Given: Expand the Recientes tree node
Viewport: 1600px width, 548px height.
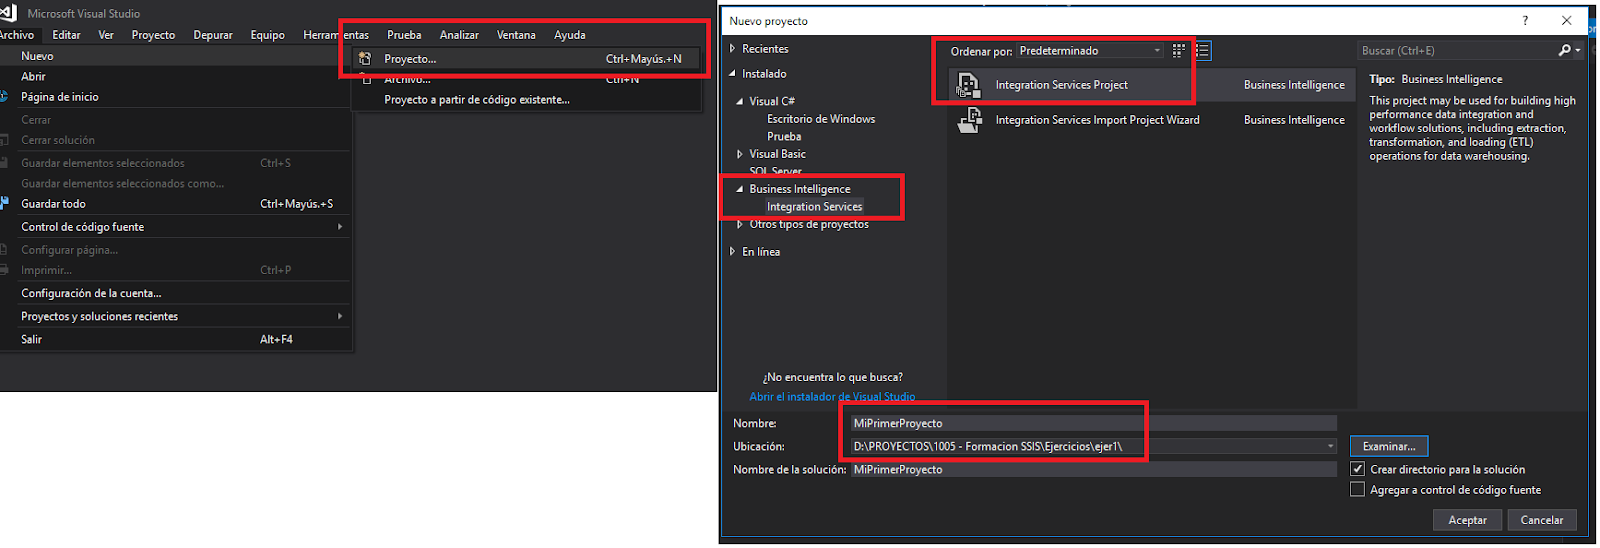Looking at the screenshot, I should (733, 49).
